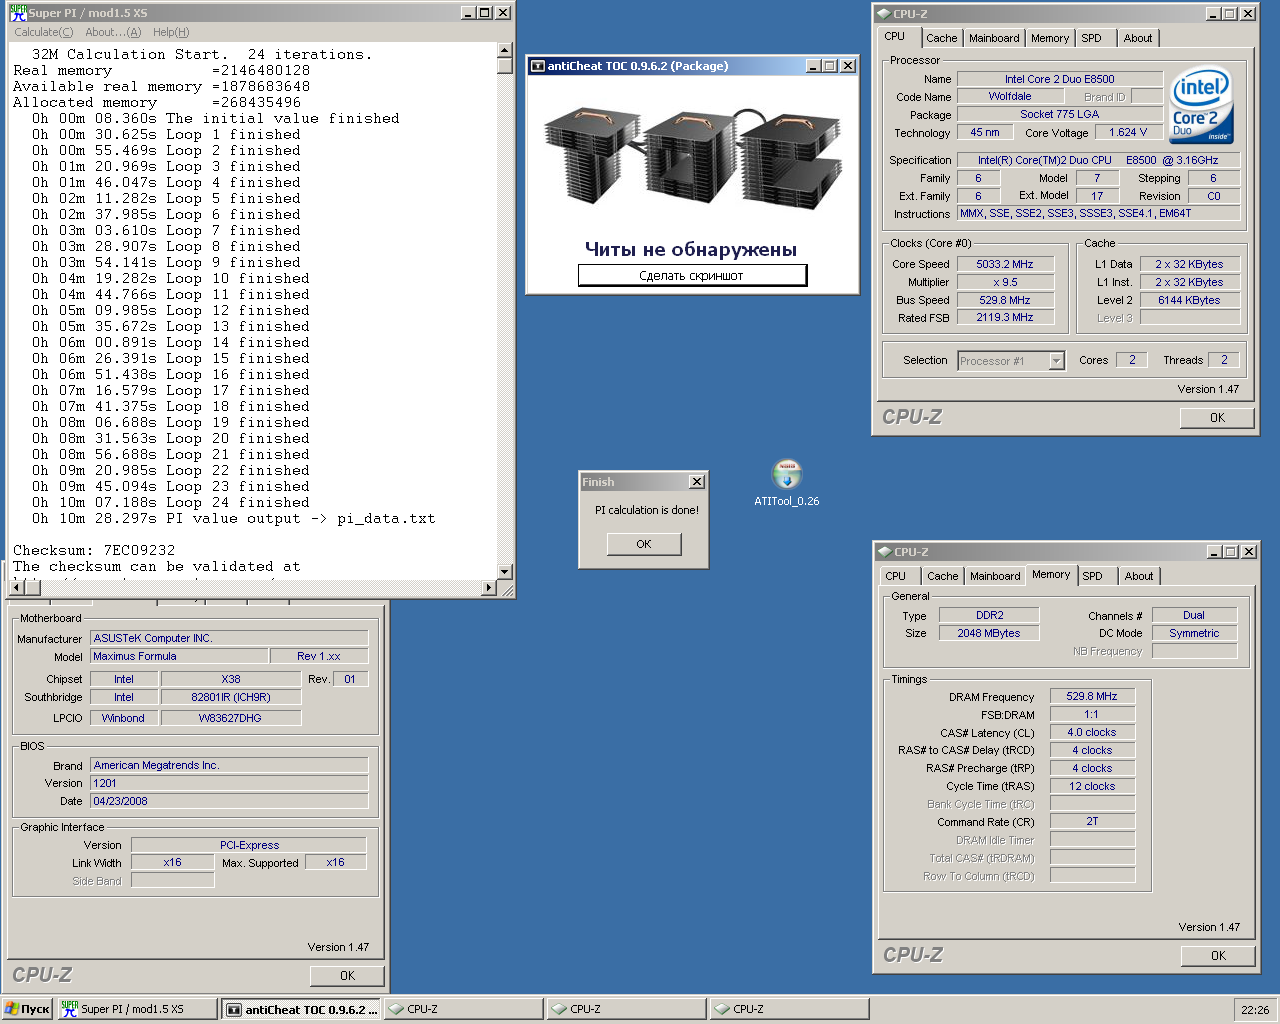Activate the third CPU-Z taskbar button
The width and height of the screenshot is (1280, 1024).
790,1009
